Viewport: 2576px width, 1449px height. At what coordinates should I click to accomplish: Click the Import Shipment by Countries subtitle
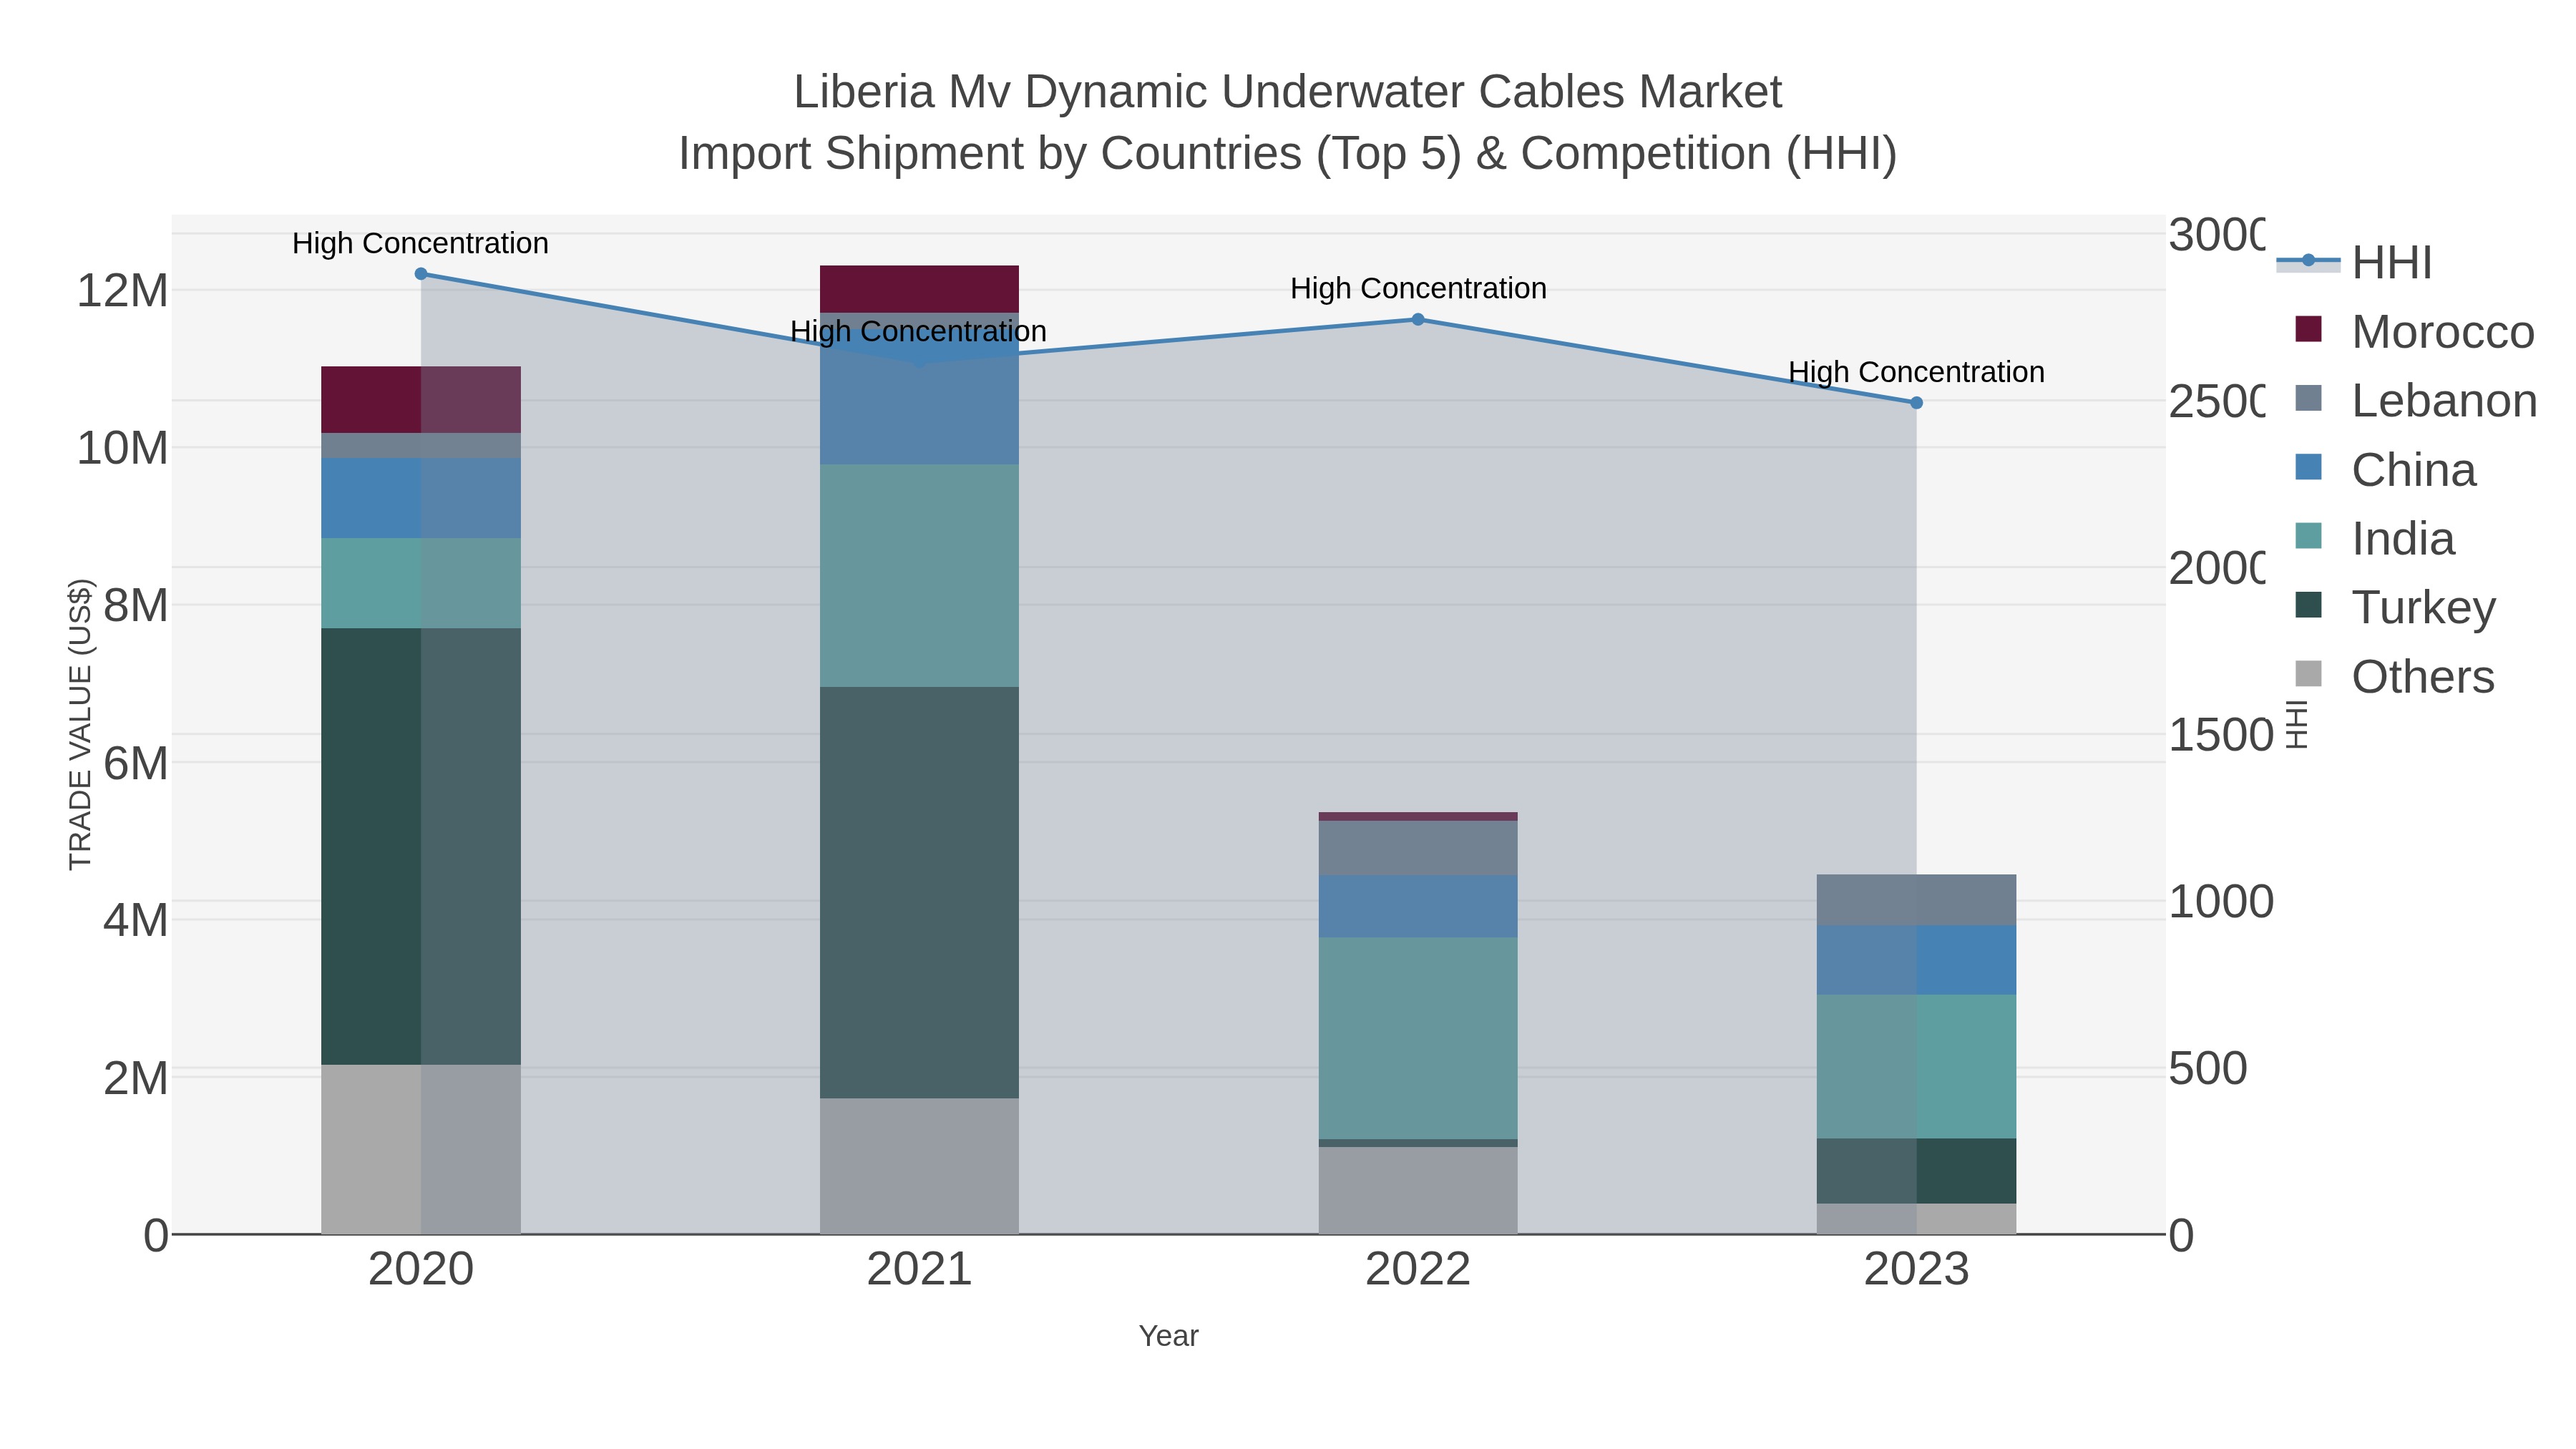[x=1288, y=154]
